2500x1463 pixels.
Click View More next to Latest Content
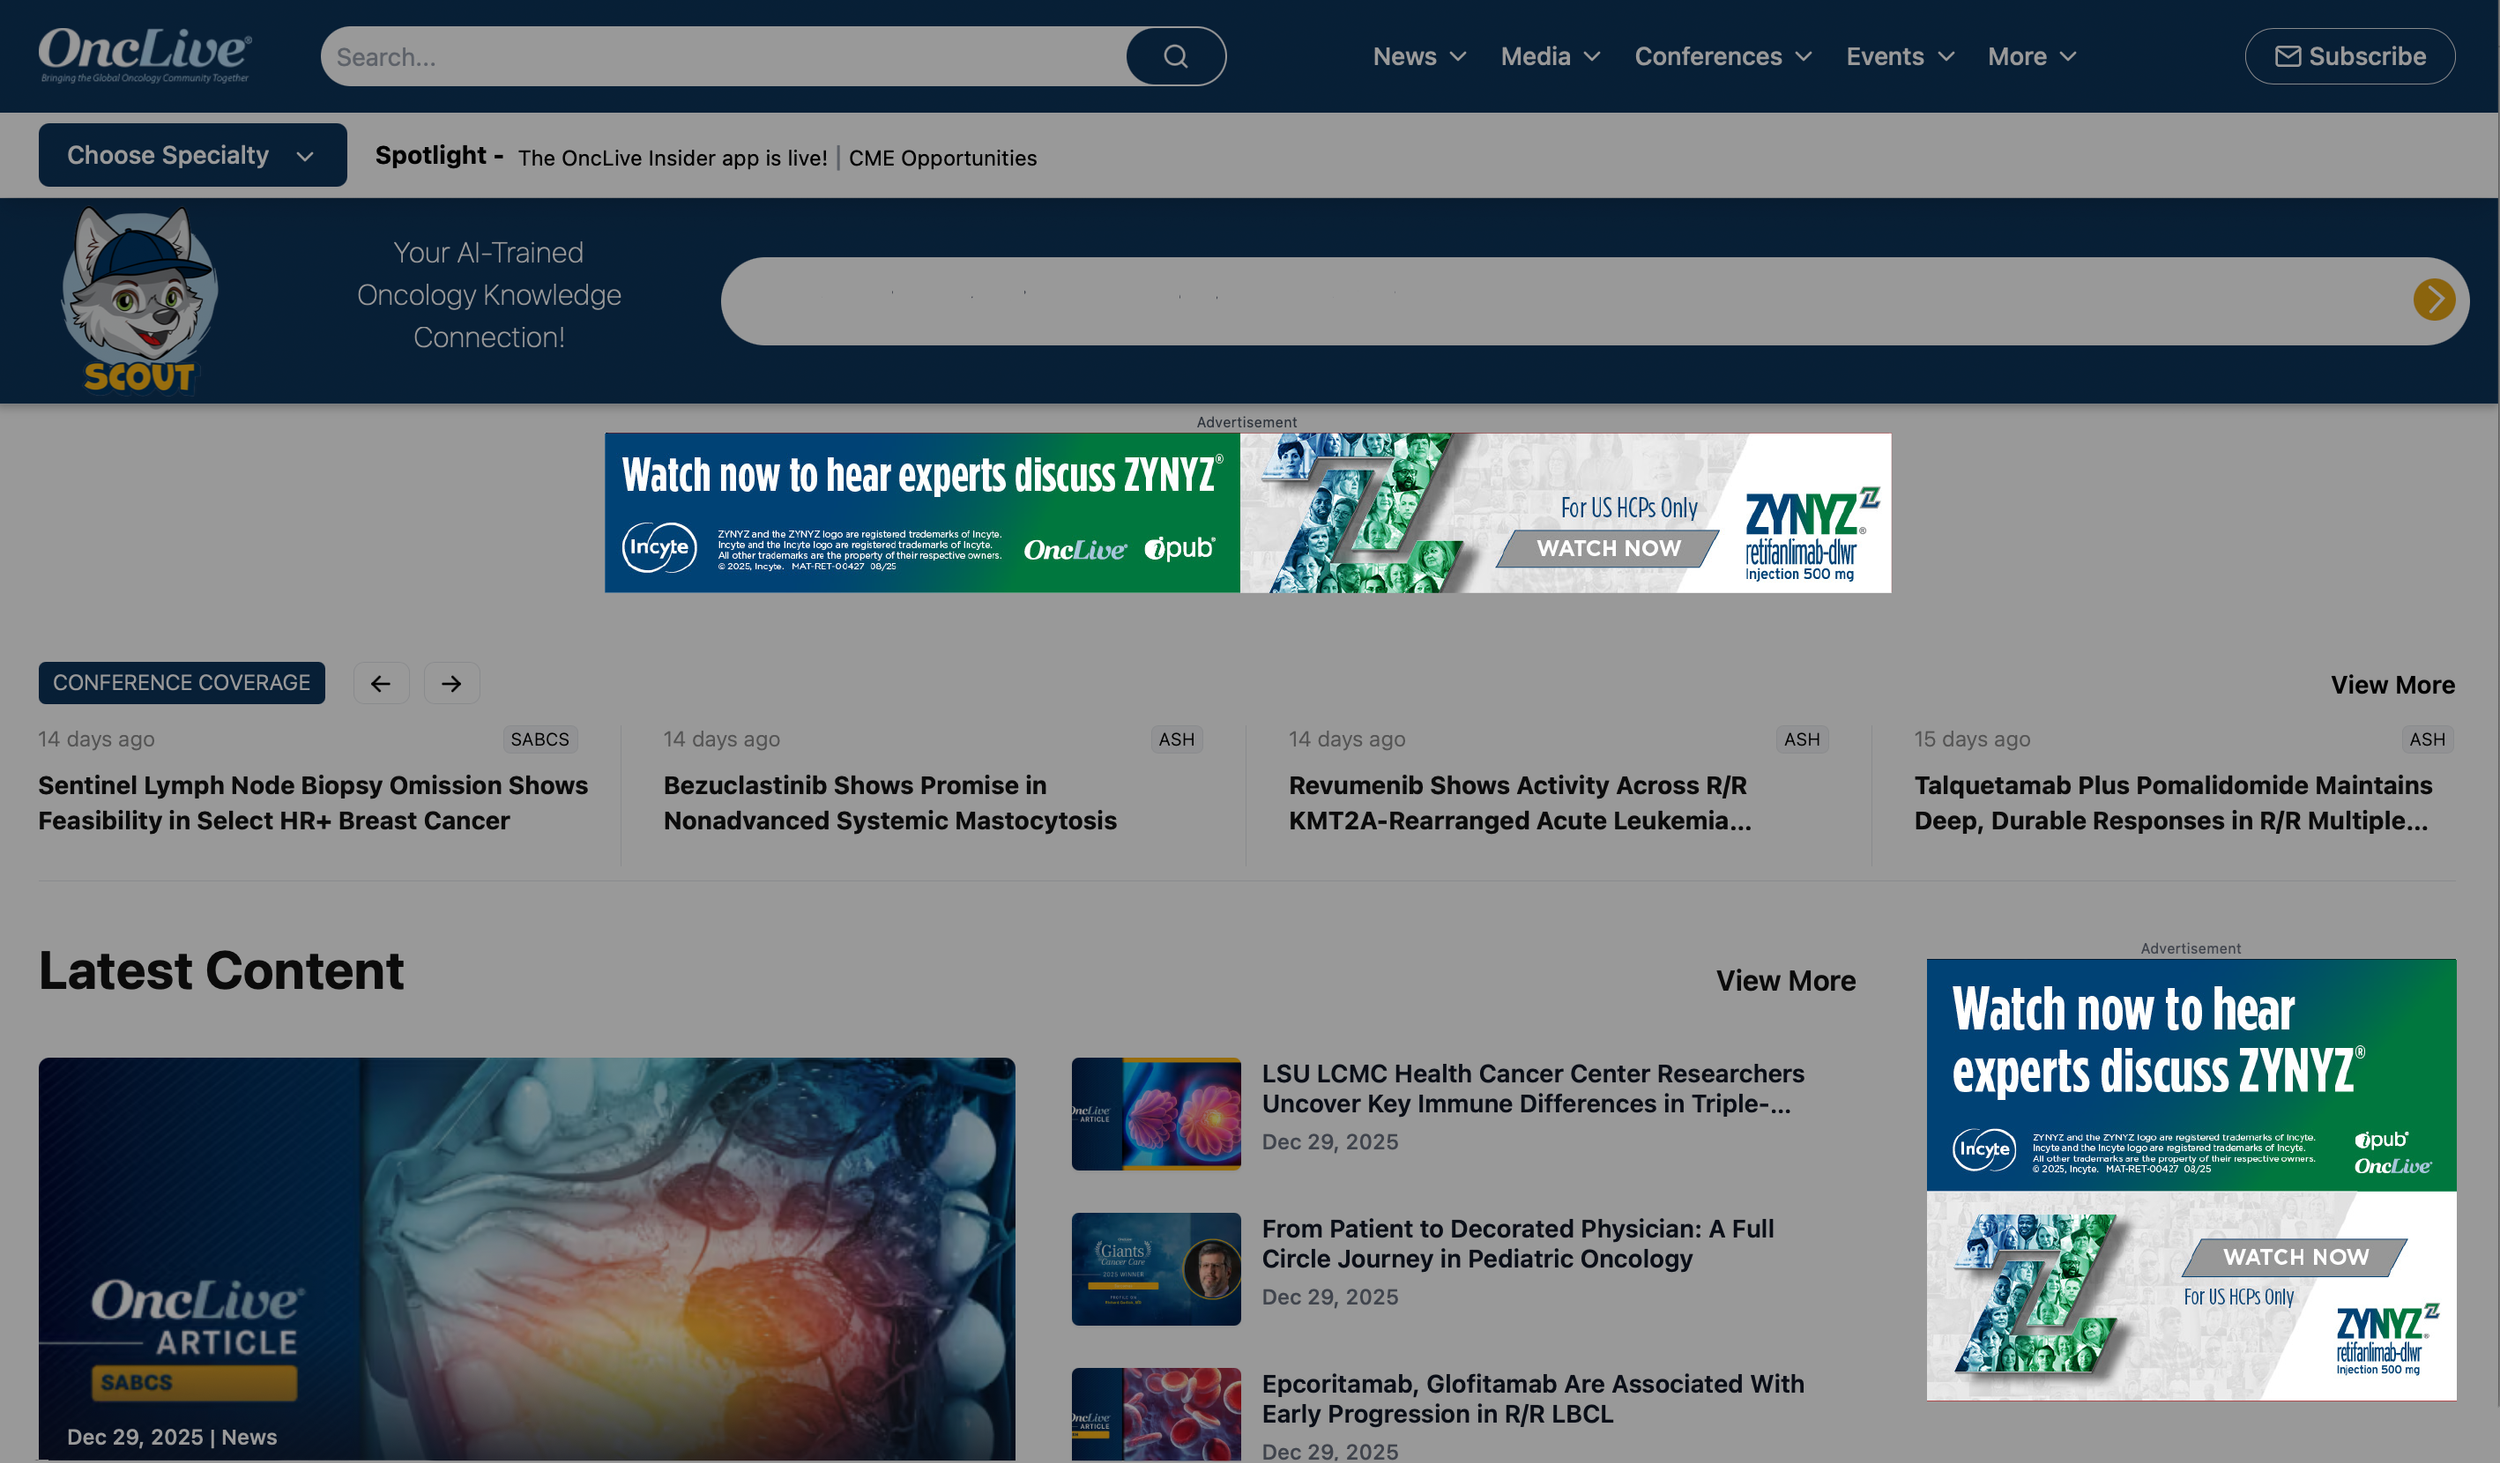pos(1786,981)
